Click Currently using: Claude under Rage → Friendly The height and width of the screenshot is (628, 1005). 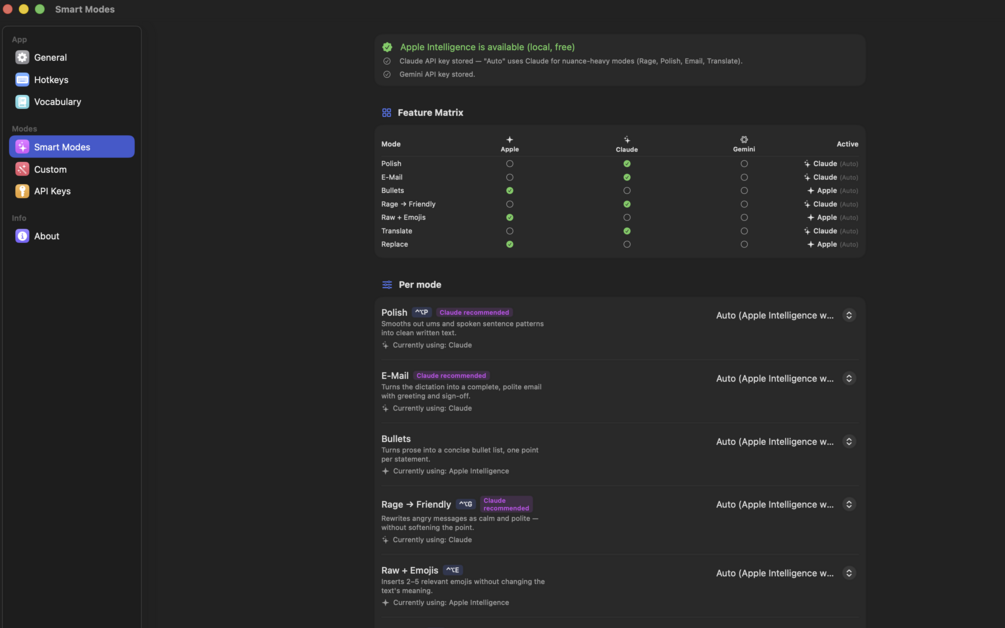[432, 540]
